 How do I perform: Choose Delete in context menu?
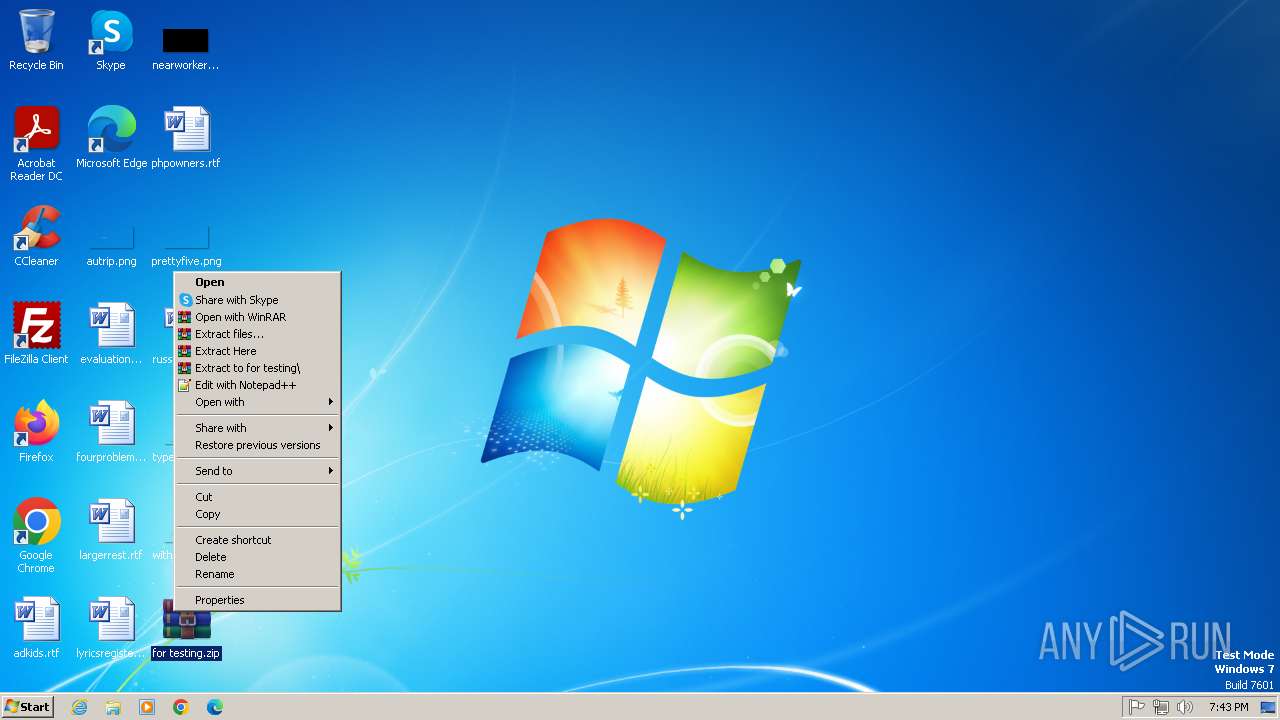(x=258, y=557)
